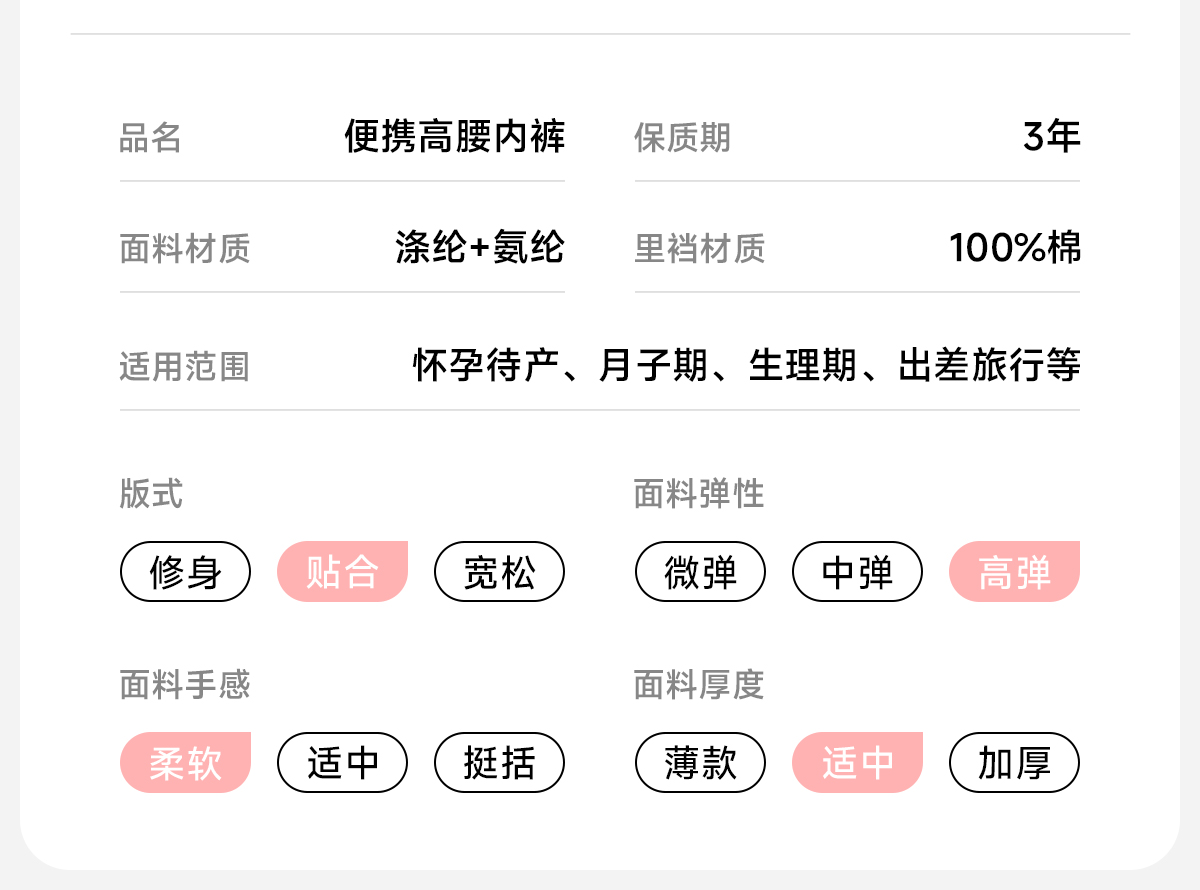
Task: Select the highlighted 贴合 fit chip
Action: pos(342,572)
